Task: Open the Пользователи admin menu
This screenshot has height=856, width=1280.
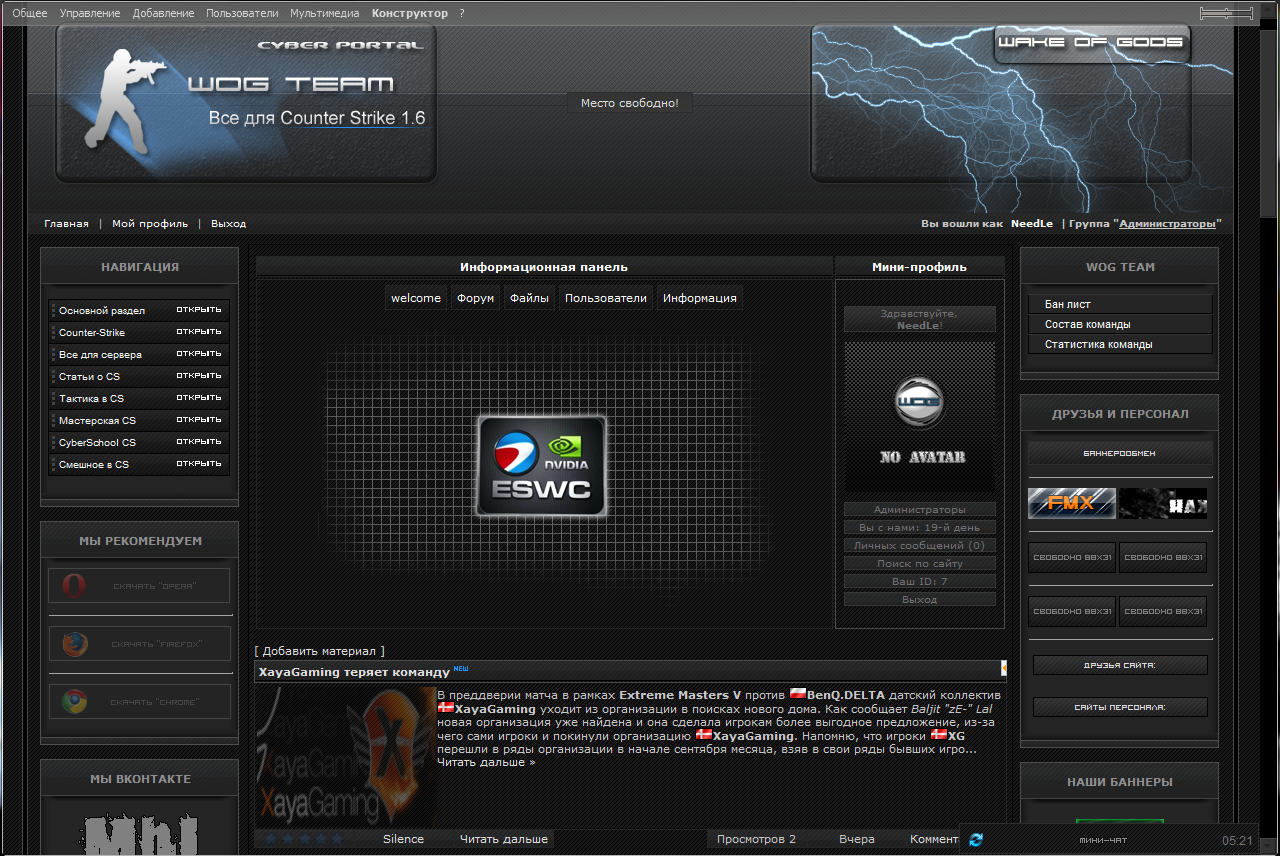Action: point(242,13)
